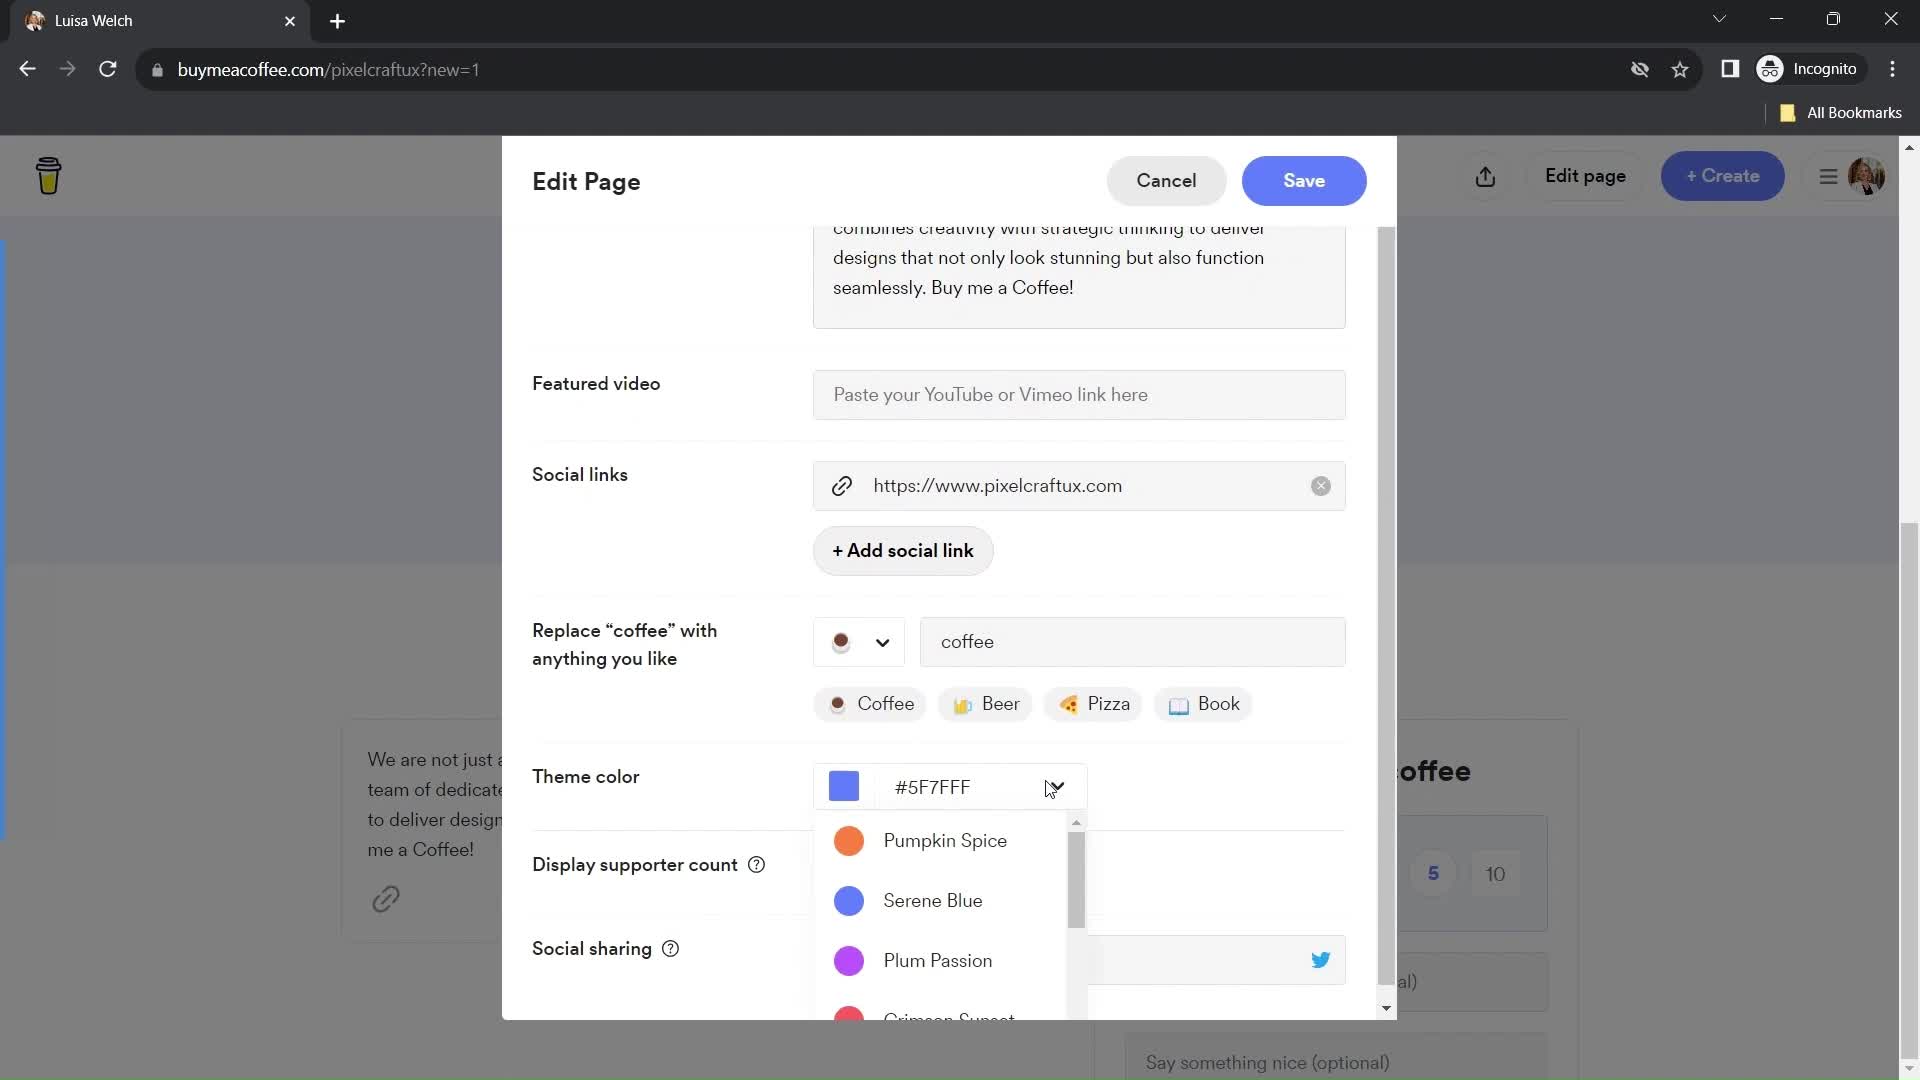Click the Save button to apply changes
Viewport: 1920px width, 1080px height.
[x=1304, y=179]
